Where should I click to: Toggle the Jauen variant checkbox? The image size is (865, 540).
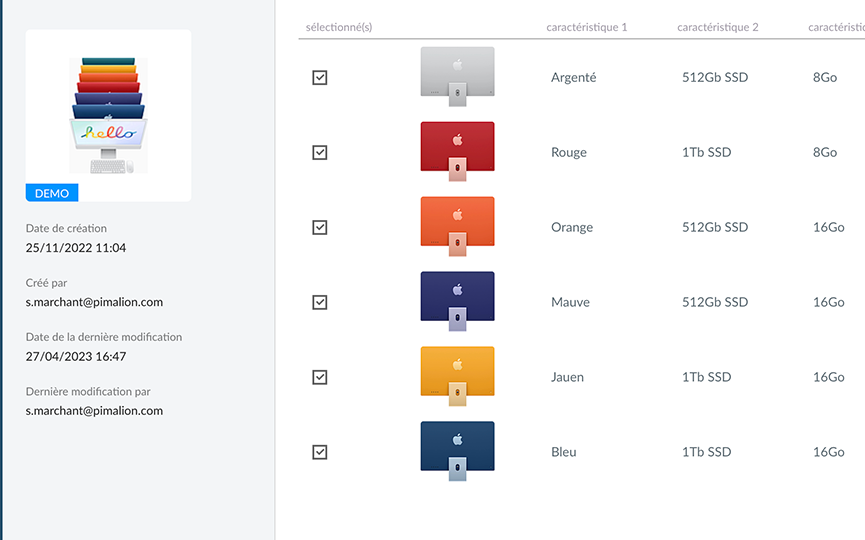320,377
